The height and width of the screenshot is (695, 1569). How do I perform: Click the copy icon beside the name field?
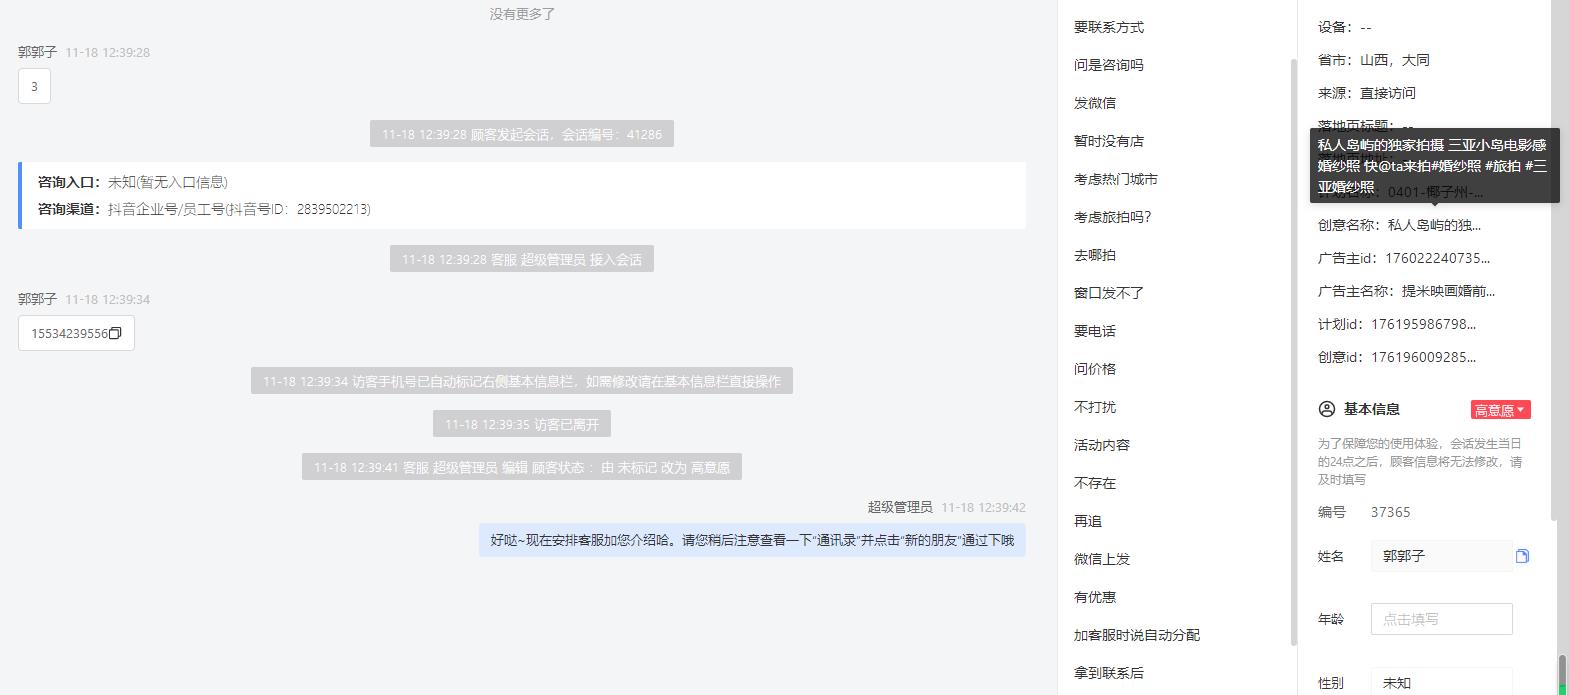[x=1522, y=556]
